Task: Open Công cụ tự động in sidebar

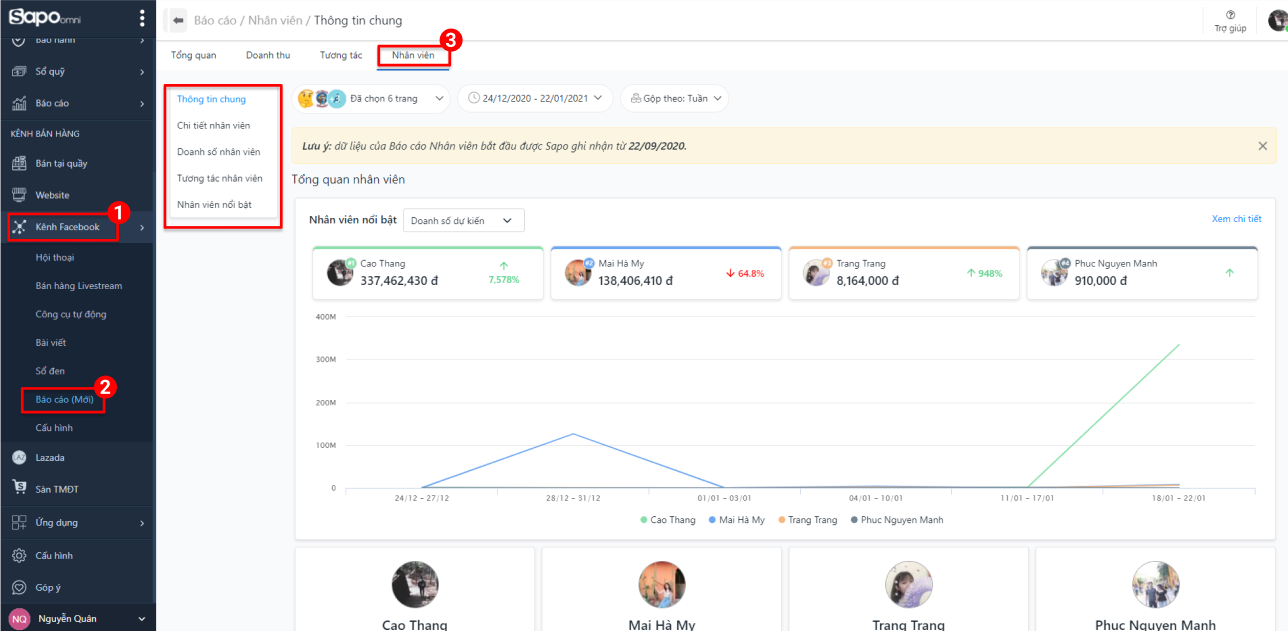Action: point(70,314)
